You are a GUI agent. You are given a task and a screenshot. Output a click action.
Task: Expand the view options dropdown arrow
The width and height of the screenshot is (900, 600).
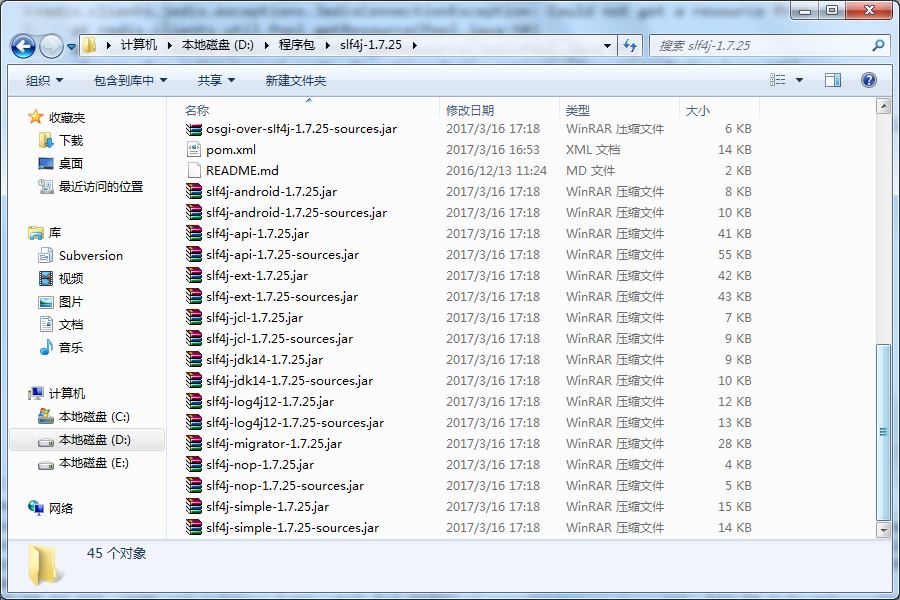(800, 80)
